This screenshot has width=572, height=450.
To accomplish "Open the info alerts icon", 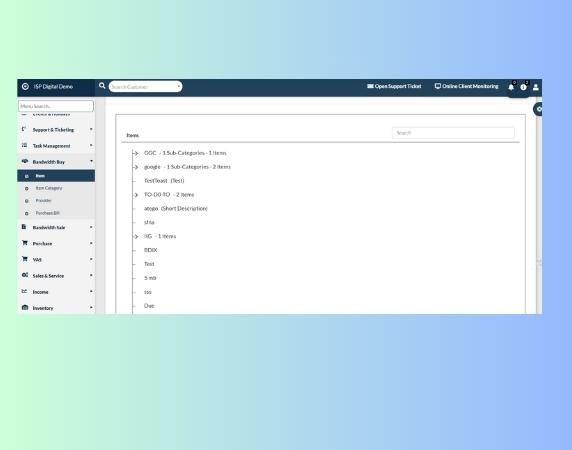I will [523, 87].
